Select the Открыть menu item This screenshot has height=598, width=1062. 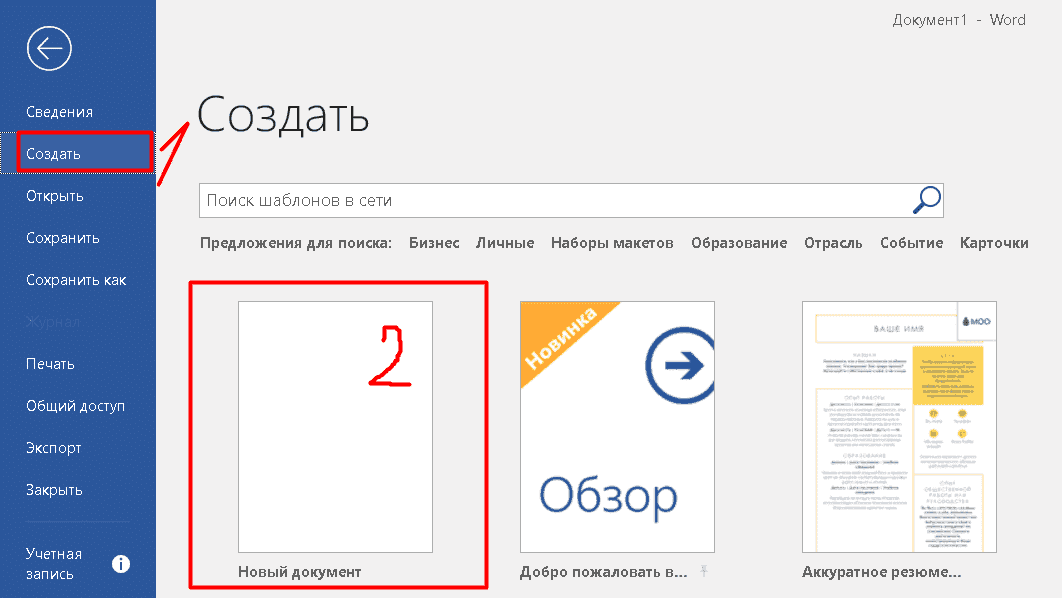[x=55, y=195]
